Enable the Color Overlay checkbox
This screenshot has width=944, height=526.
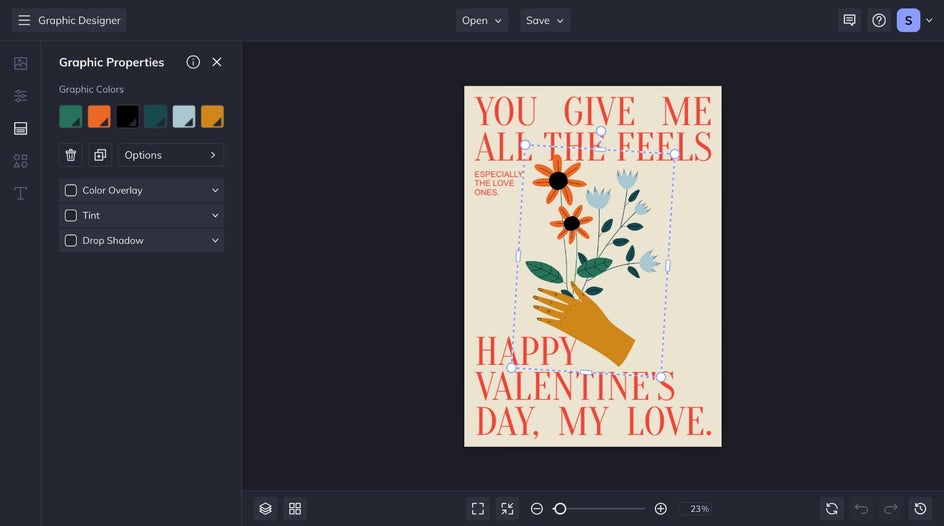click(71, 190)
